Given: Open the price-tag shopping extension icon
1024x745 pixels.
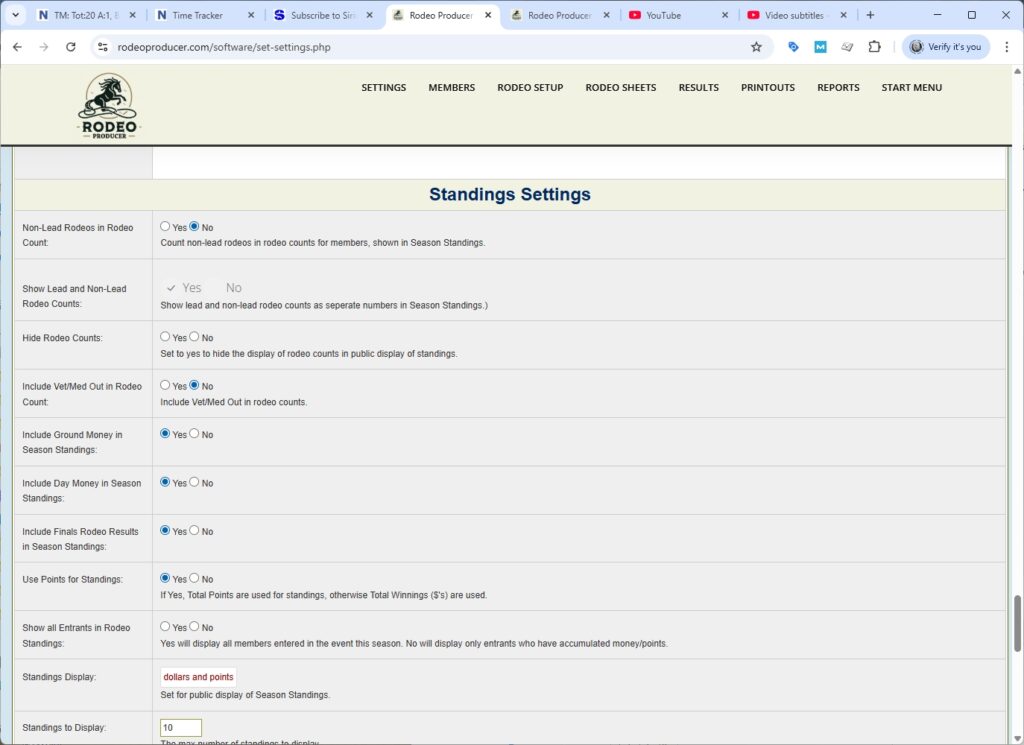Looking at the screenshot, I should [x=793, y=46].
